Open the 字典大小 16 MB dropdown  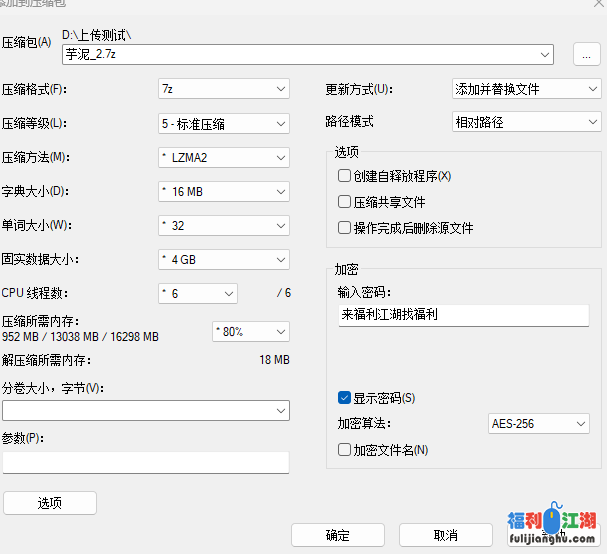pos(280,192)
